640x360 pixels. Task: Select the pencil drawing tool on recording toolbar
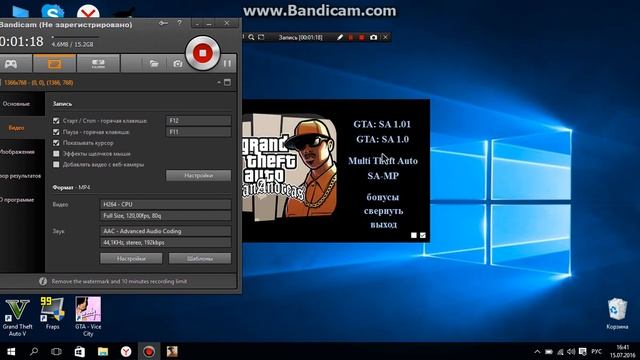[x=340, y=37]
